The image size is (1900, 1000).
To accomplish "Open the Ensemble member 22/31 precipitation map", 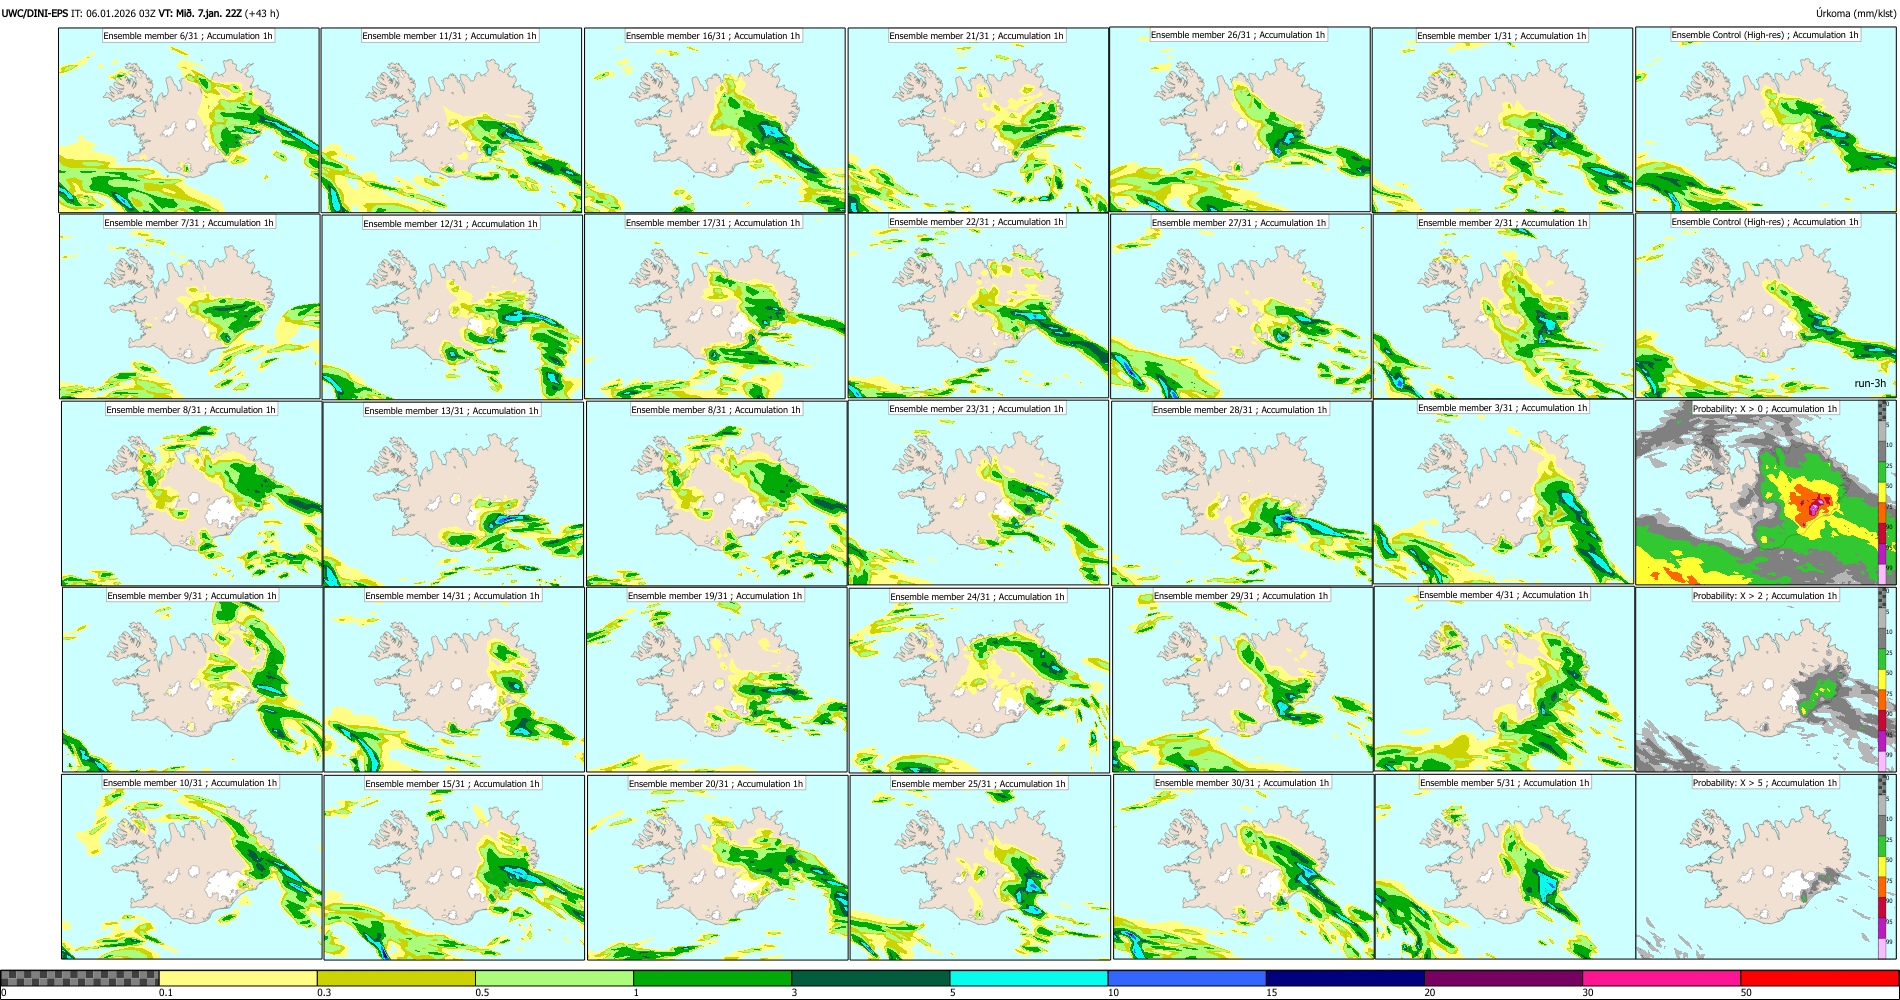I will (x=978, y=306).
